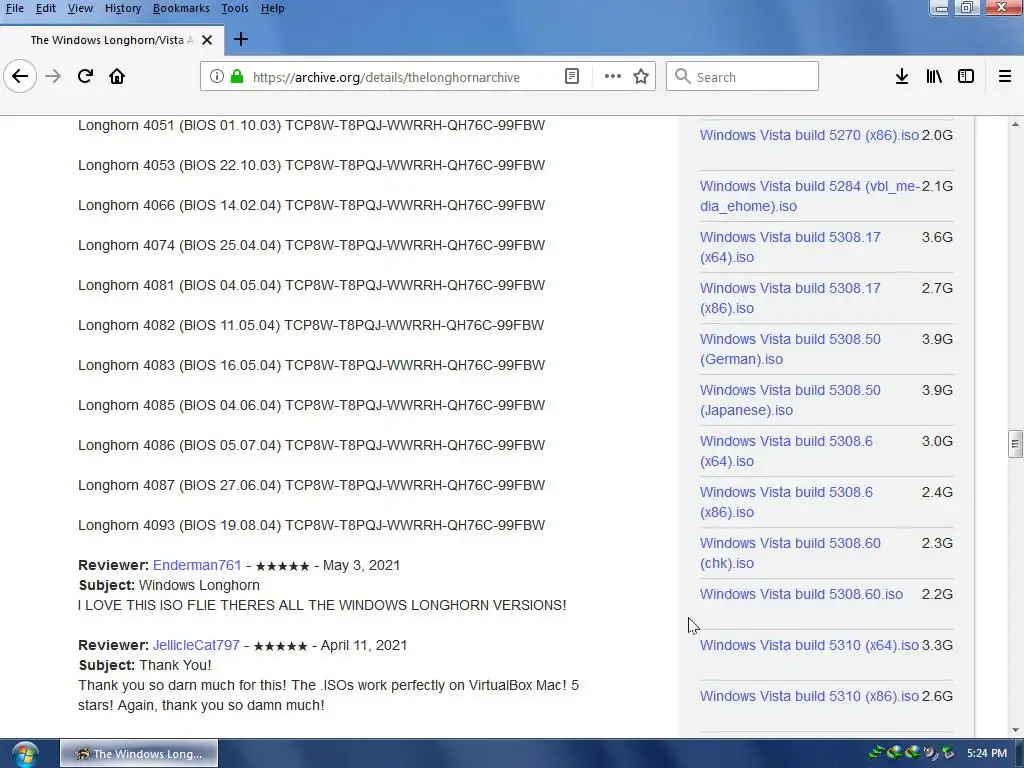Reload the current page

(85, 76)
